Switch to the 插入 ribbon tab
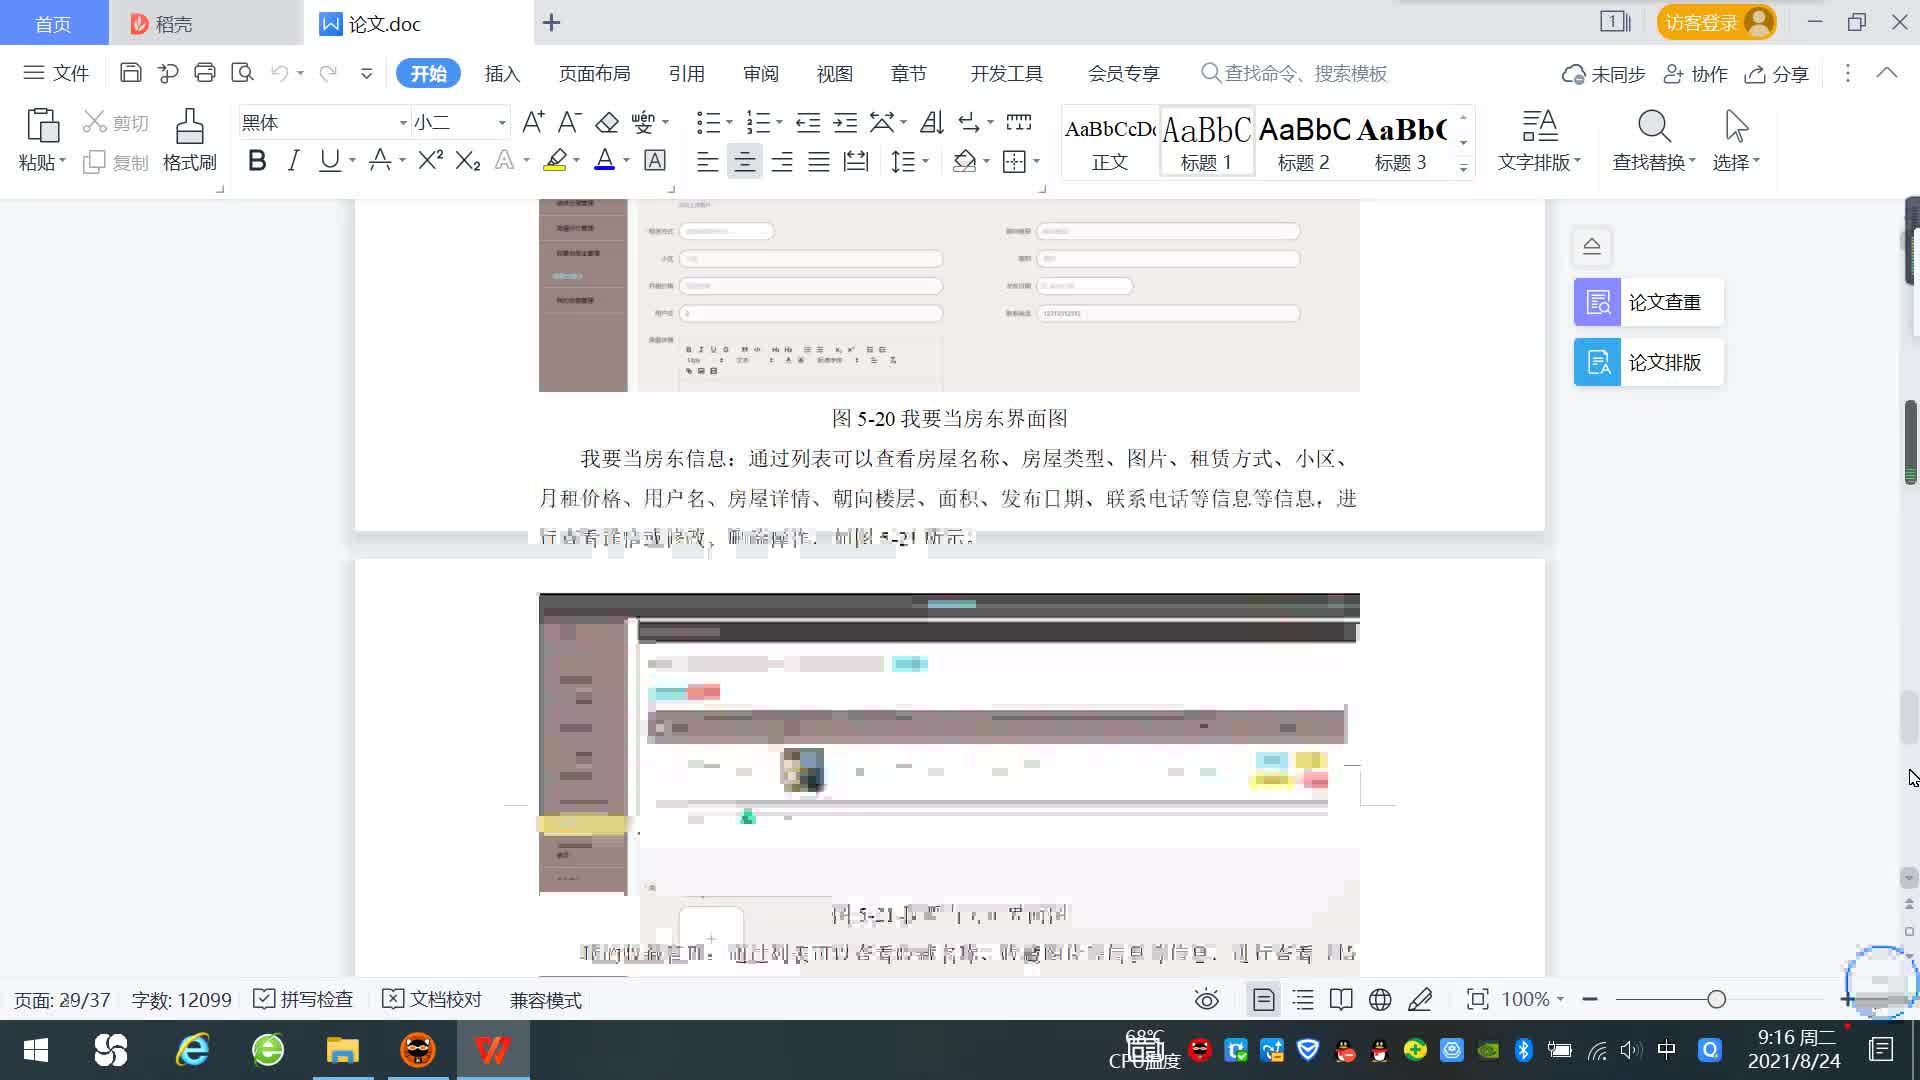The width and height of the screenshot is (1920, 1080). click(502, 74)
